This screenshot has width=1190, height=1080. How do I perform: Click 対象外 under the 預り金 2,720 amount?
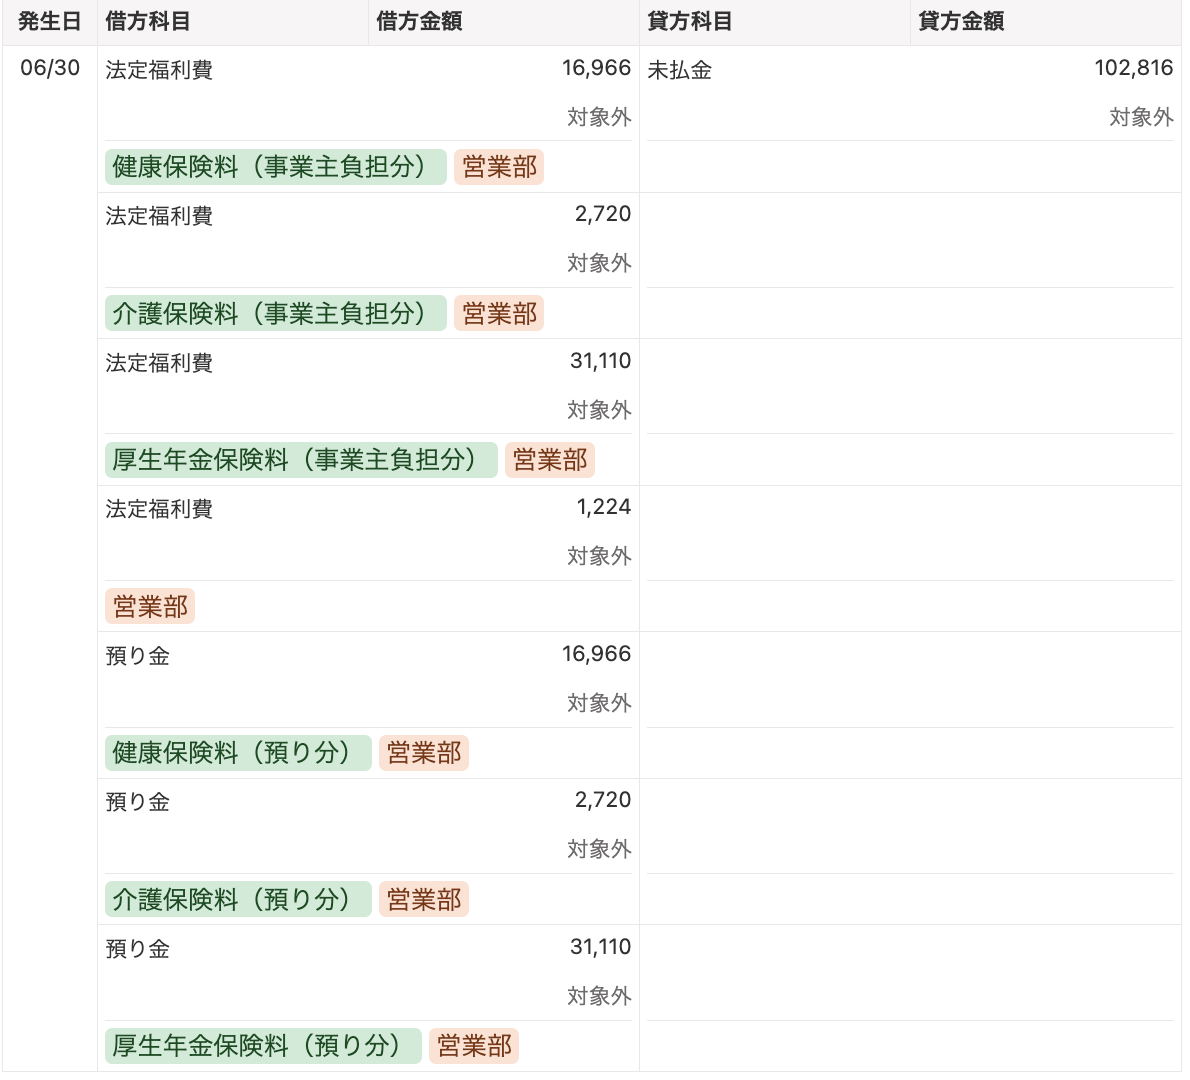600,849
